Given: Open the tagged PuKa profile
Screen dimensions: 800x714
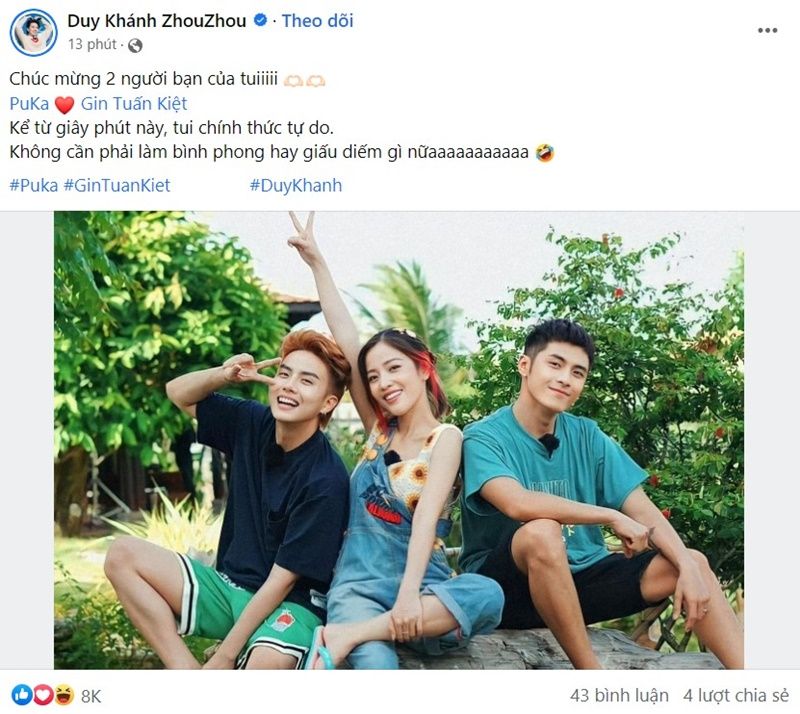Looking at the screenshot, I should click(29, 104).
